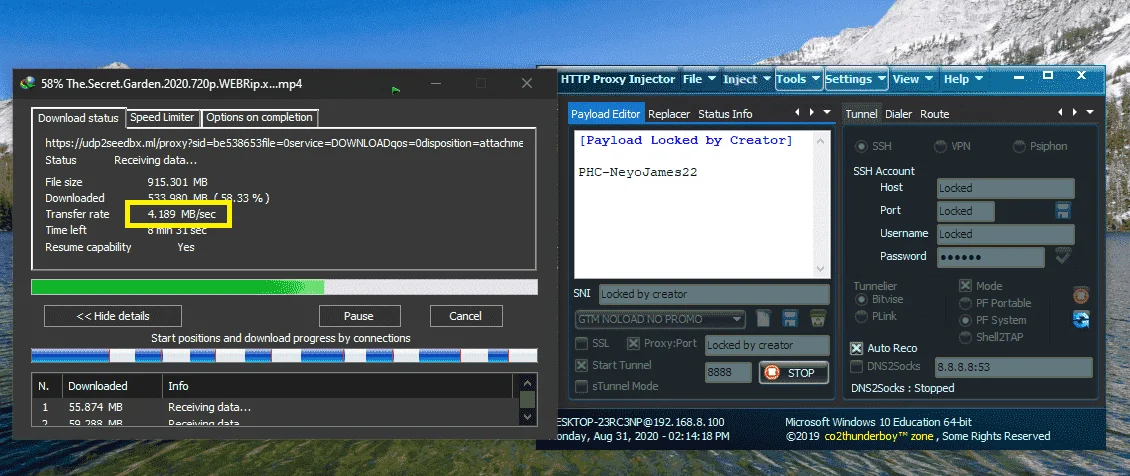Viewport: 1130px width, 476px height.
Task: Expand tab list arrow in Payload Editor panel
Action: [x=827, y=112]
